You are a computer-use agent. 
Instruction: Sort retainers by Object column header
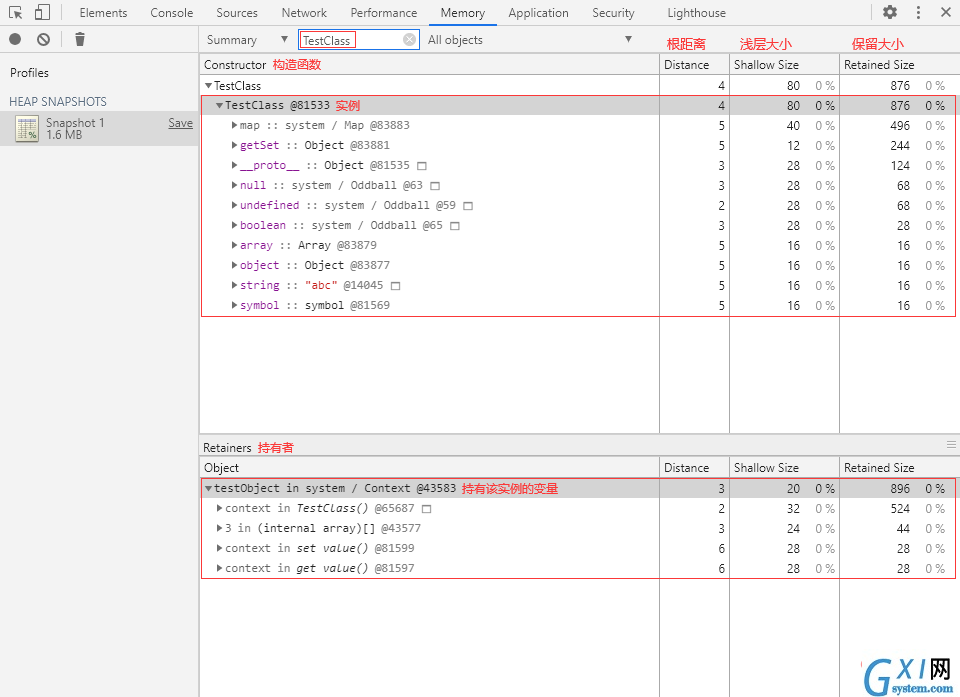[429, 468]
